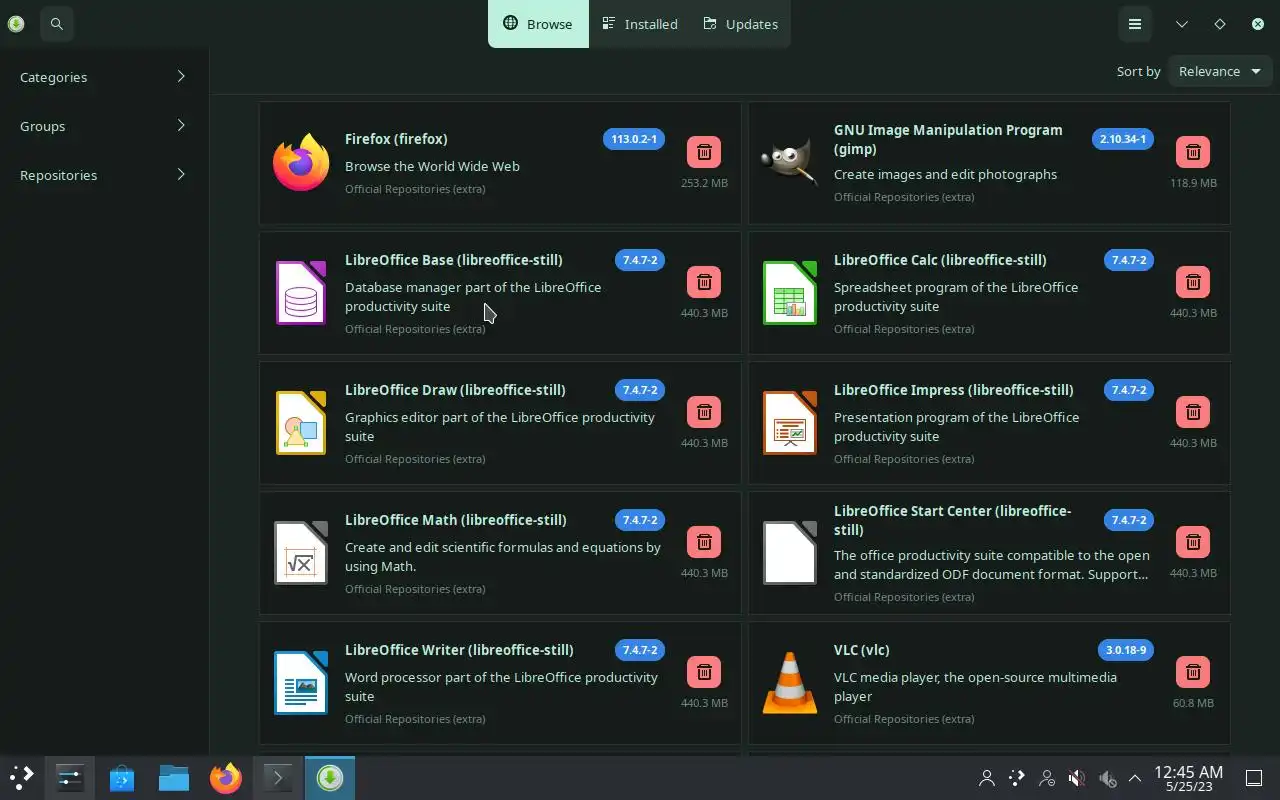Click the GIMP mascot icon
1280x800 pixels.
pos(790,163)
